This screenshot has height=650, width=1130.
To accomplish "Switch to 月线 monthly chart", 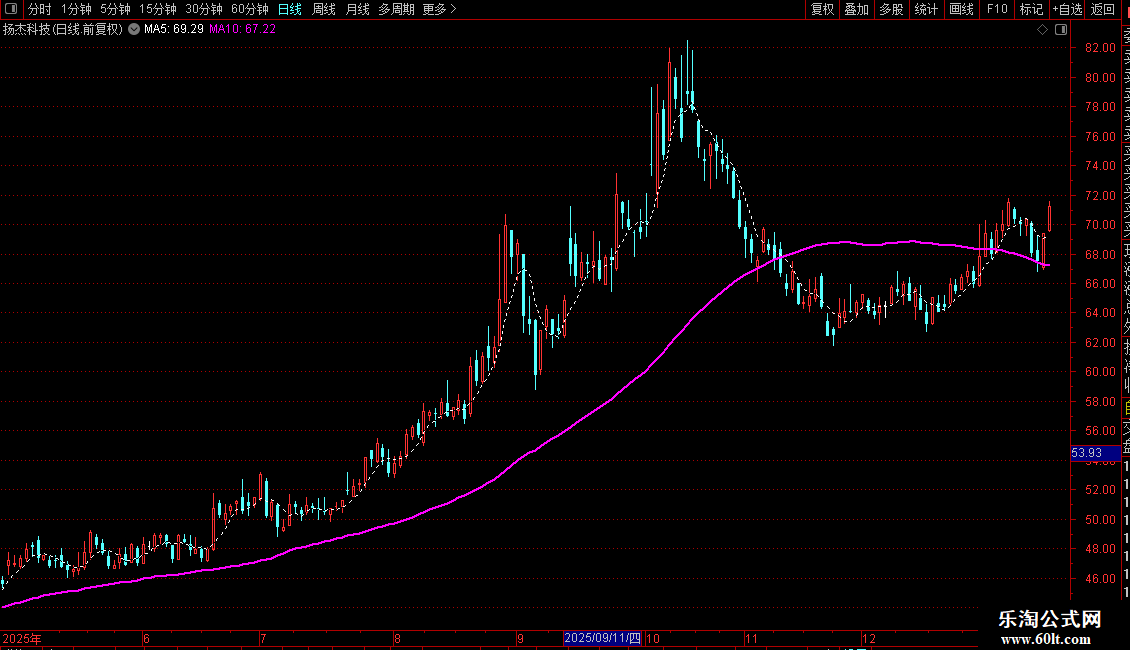I will pos(357,9).
